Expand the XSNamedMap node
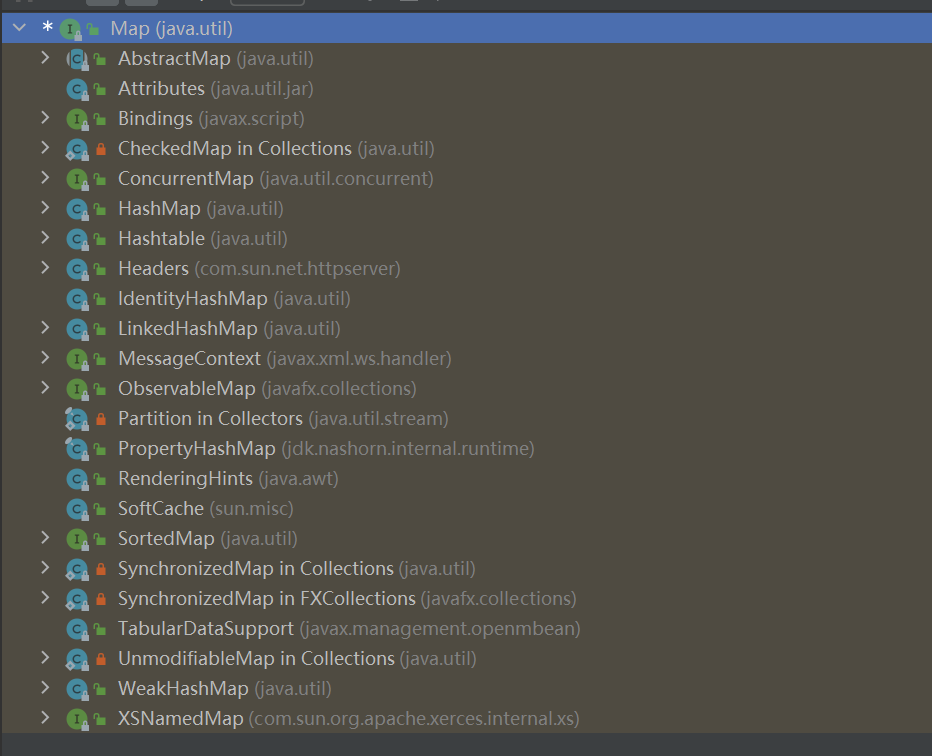 click(x=44, y=718)
